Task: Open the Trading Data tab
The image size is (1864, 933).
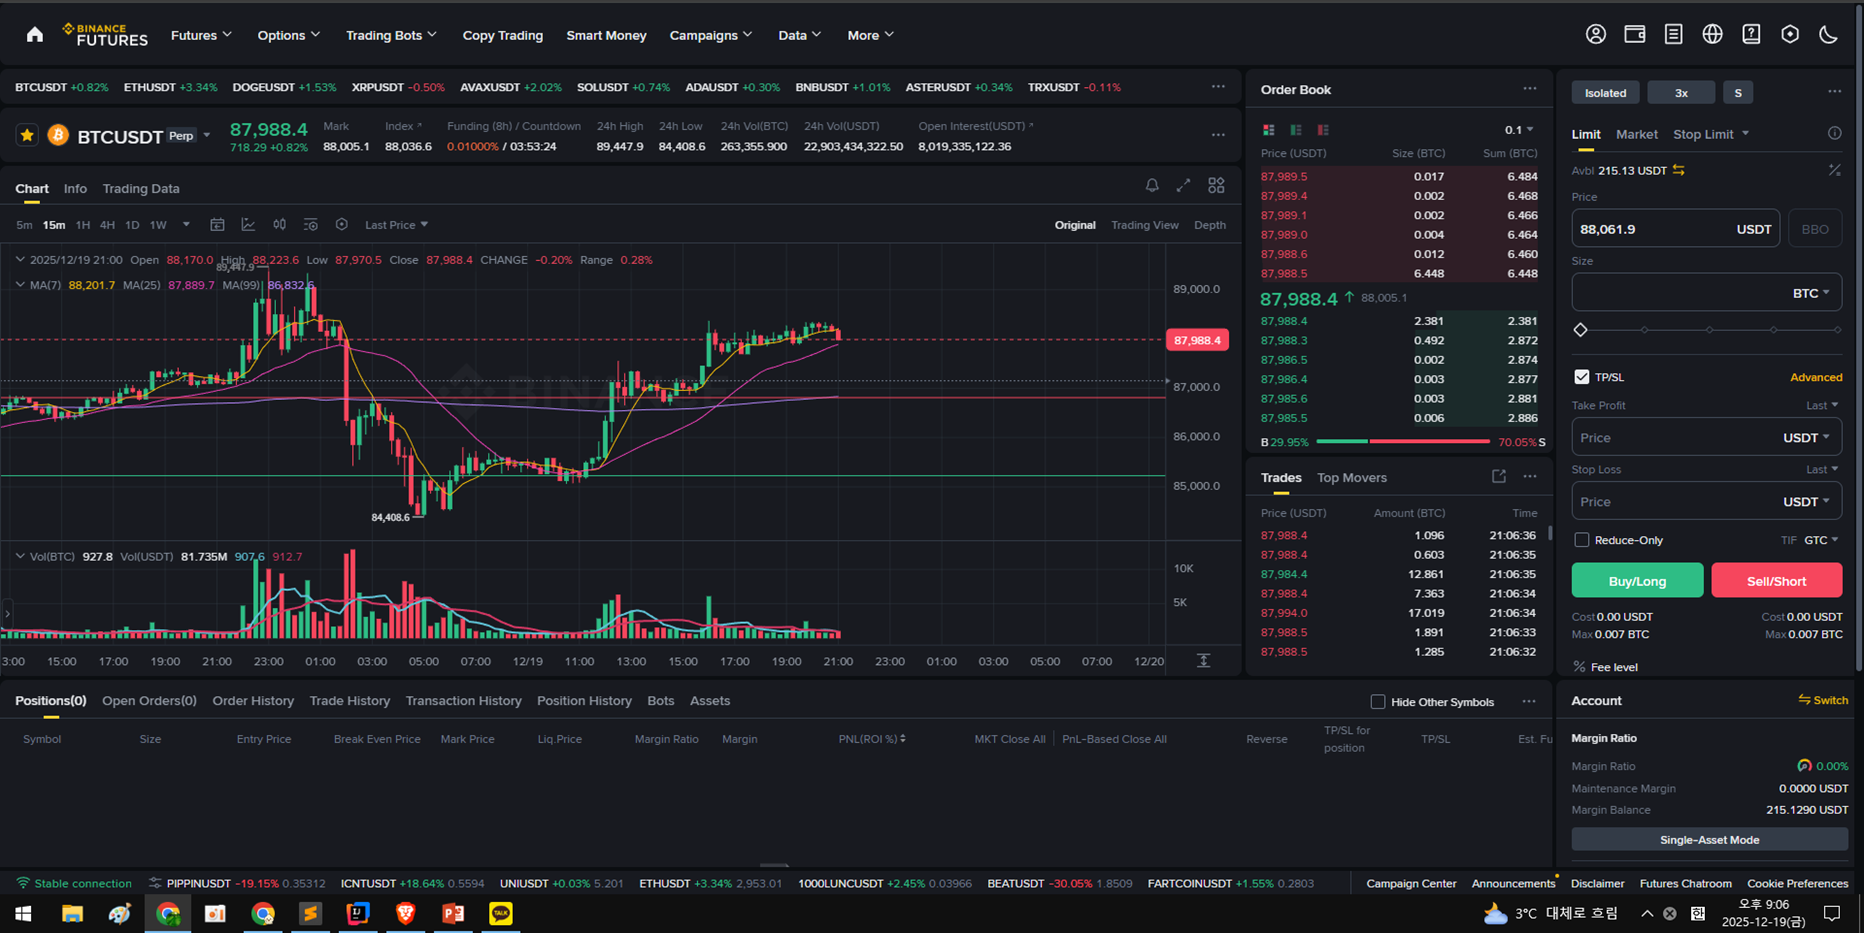Action: pos(141,188)
